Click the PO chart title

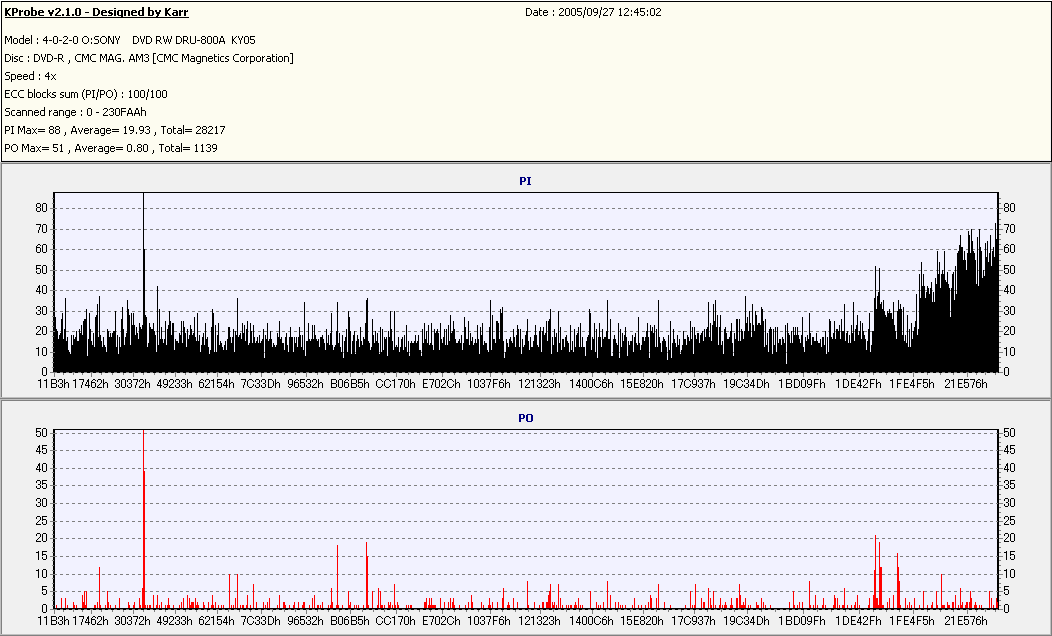pyautogui.click(x=525, y=418)
